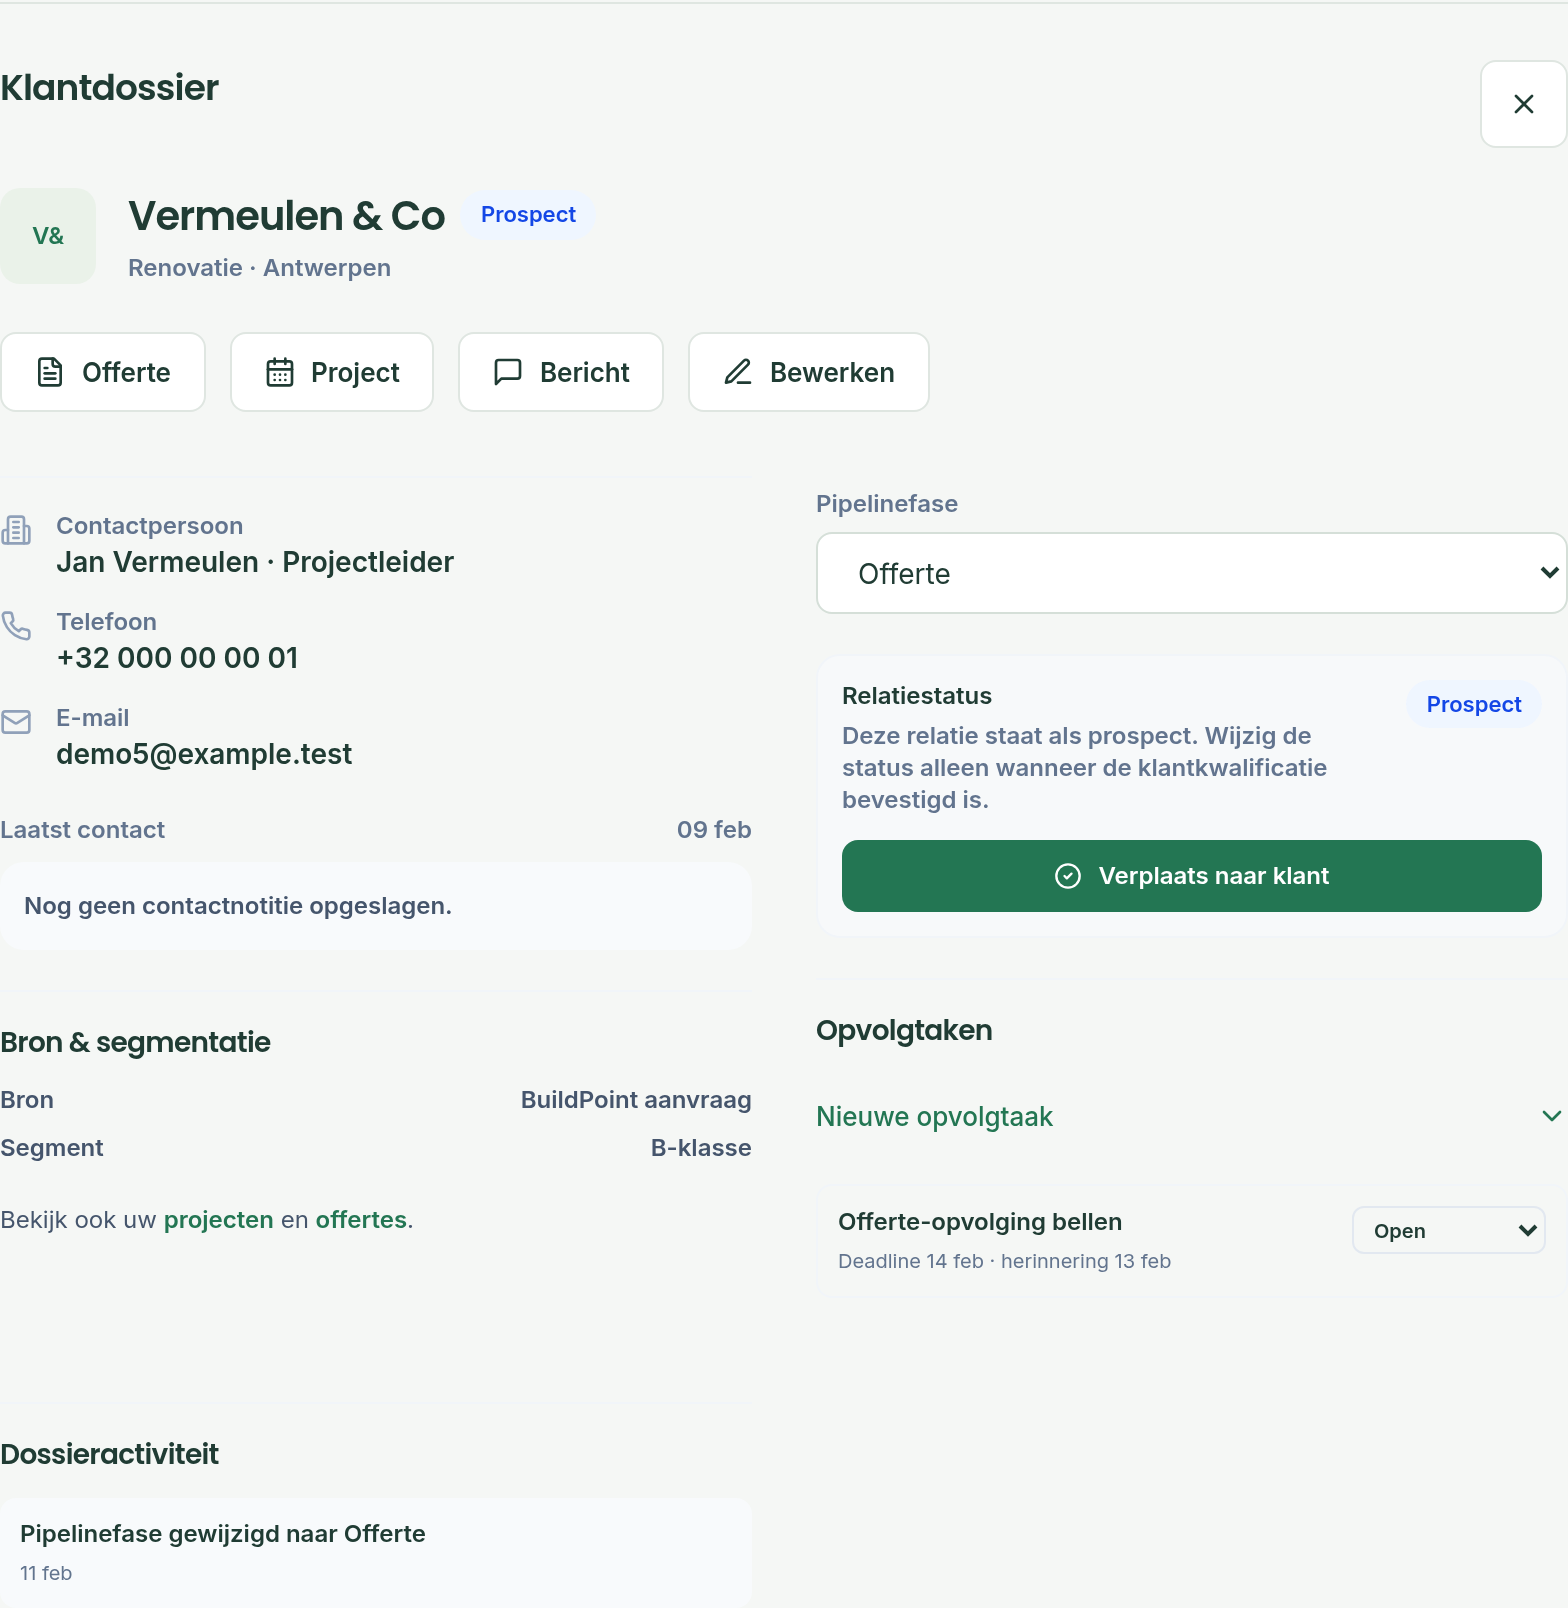
Task: Close the Klantdossier panel
Action: [1523, 104]
